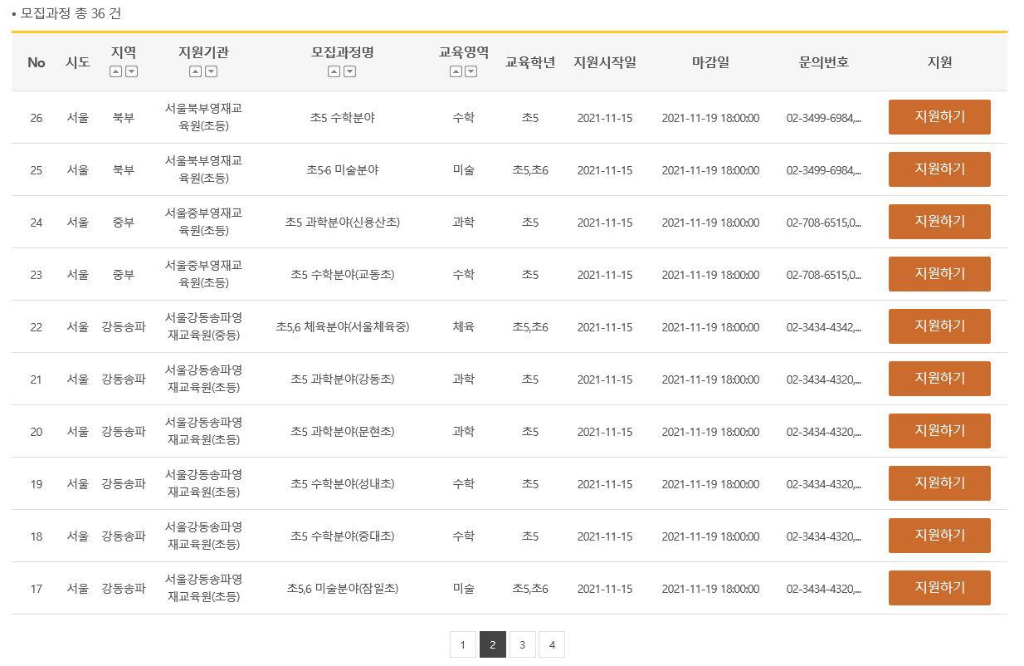Apply to row 24 과학분야(신용산초)

[939, 221]
